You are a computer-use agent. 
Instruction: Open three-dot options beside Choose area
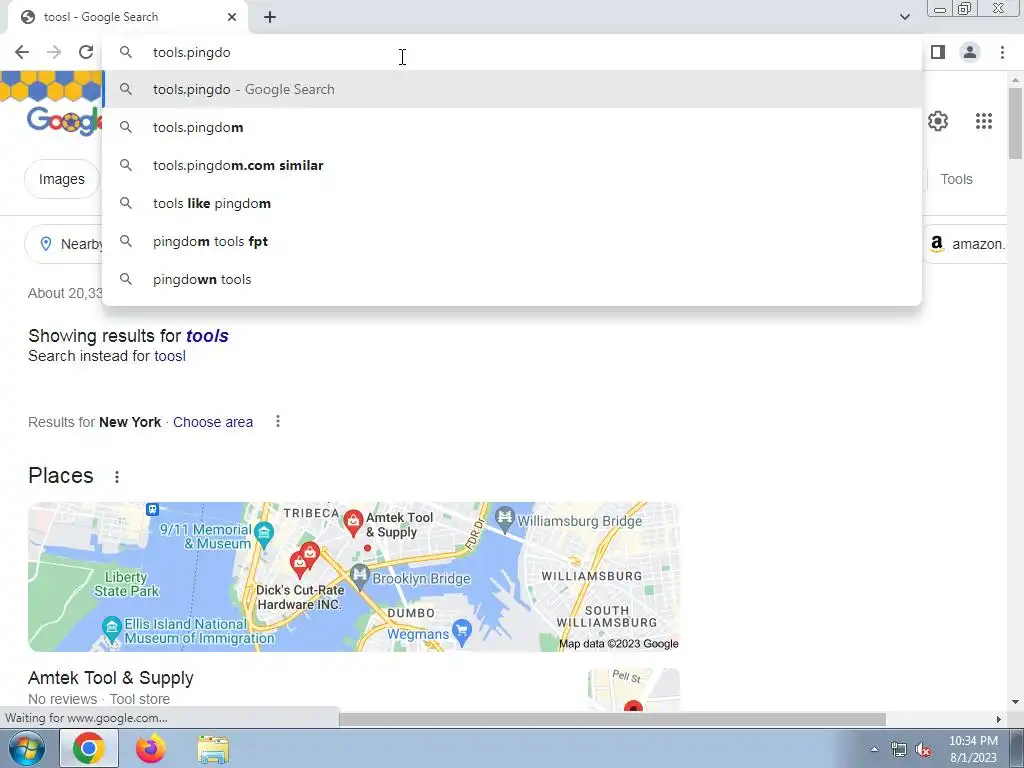tap(278, 421)
